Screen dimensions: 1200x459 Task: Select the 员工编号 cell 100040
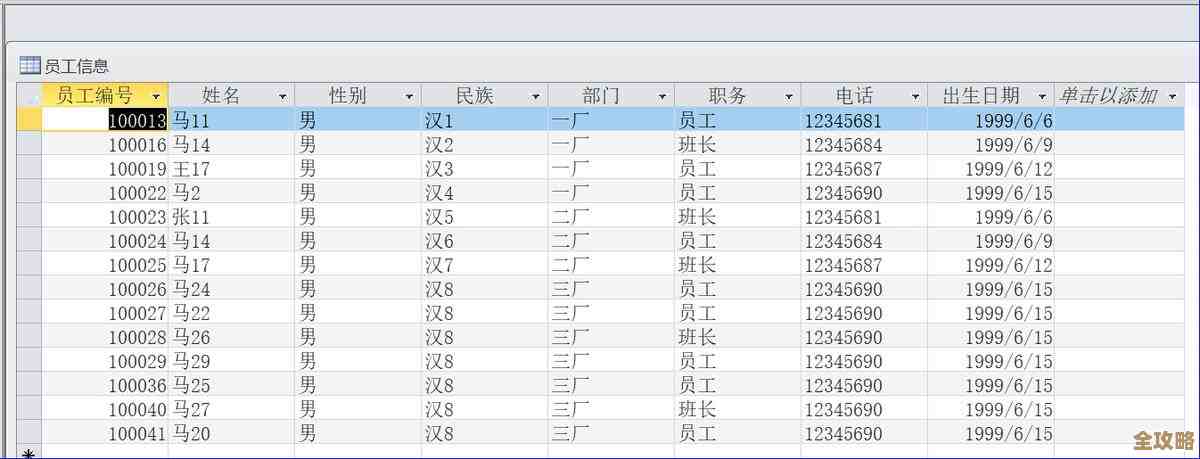(105, 409)
